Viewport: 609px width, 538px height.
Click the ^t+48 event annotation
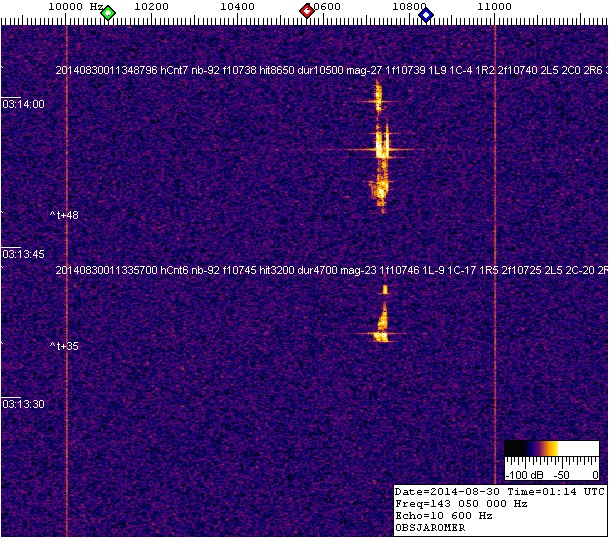pos(64,215)
